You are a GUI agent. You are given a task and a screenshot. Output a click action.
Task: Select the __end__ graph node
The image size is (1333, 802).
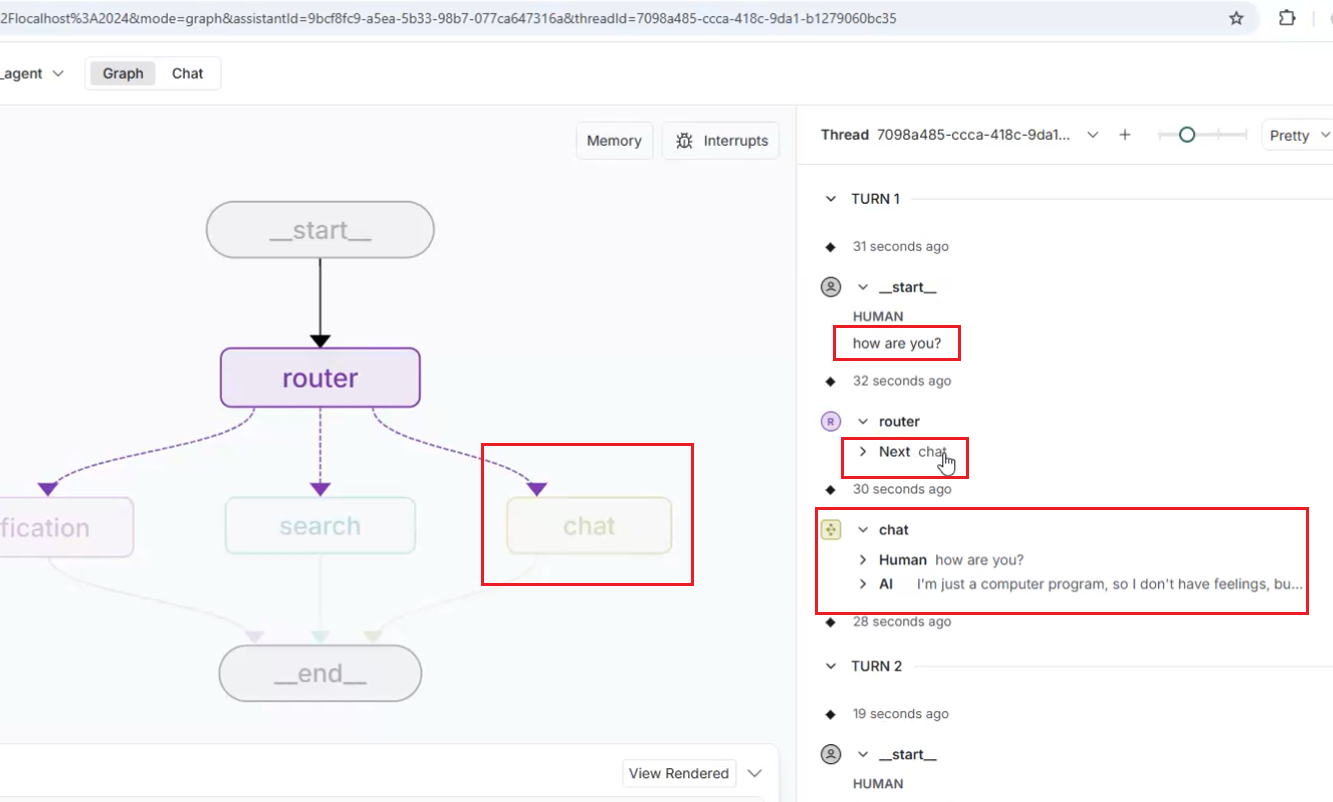coord(320,673)
